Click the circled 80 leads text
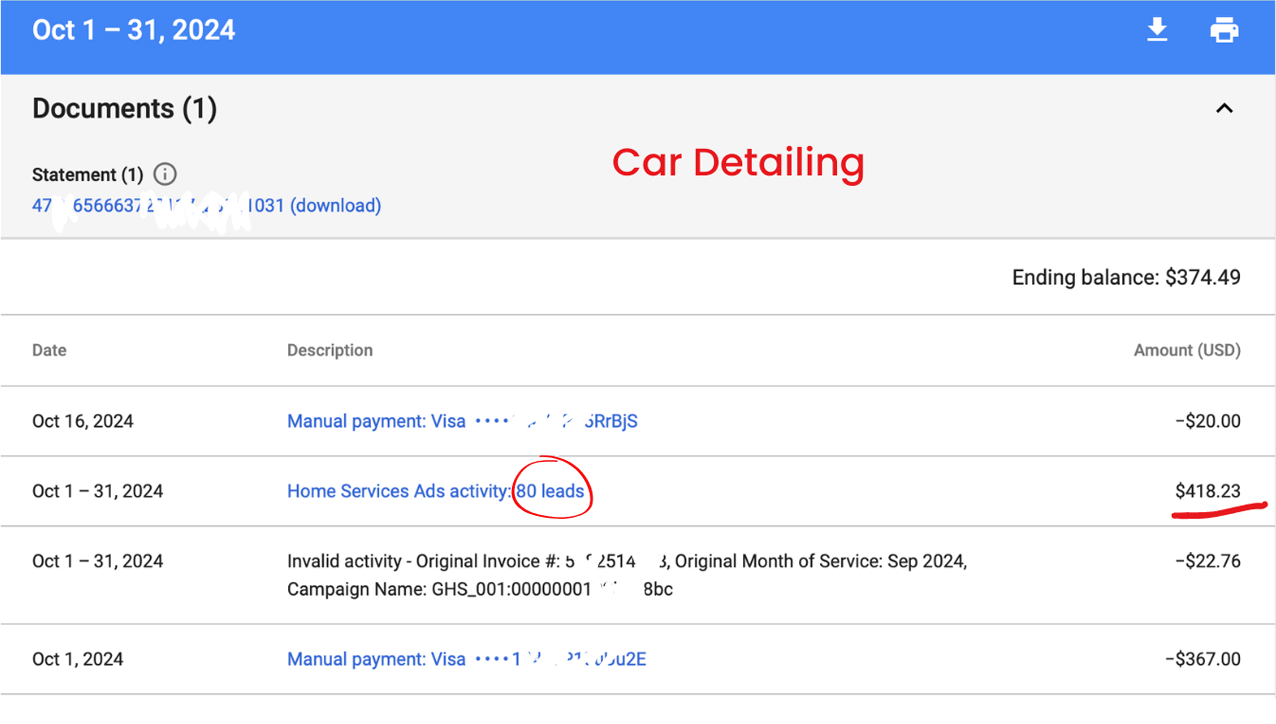 550,491
